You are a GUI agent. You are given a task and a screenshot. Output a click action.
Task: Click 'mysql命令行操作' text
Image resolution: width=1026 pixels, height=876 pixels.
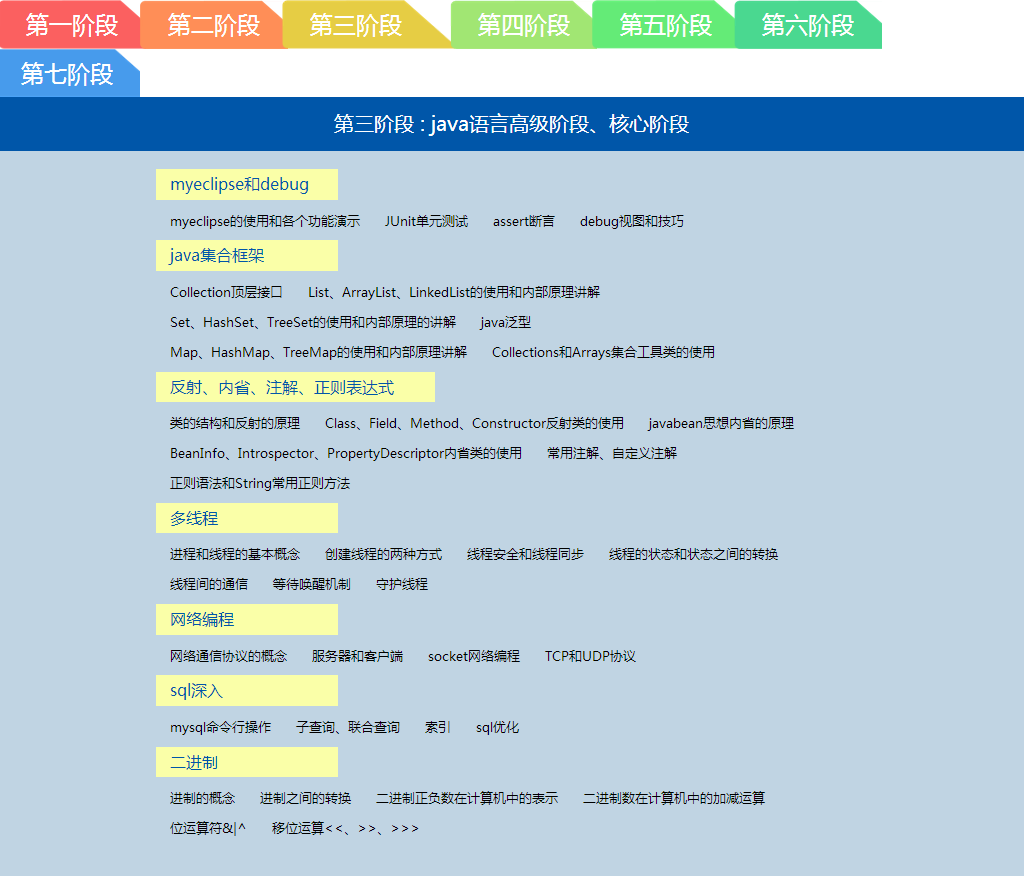click(221, 727)
